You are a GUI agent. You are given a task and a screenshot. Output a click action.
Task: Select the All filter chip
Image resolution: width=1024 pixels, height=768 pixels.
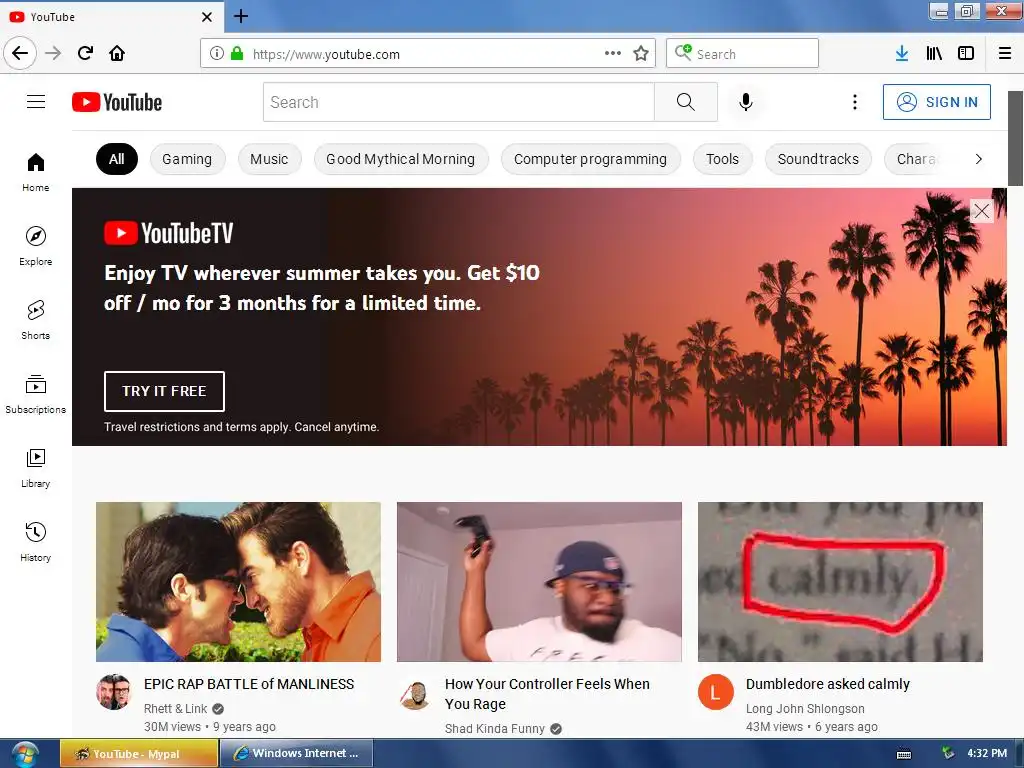[x=117, y=159]
